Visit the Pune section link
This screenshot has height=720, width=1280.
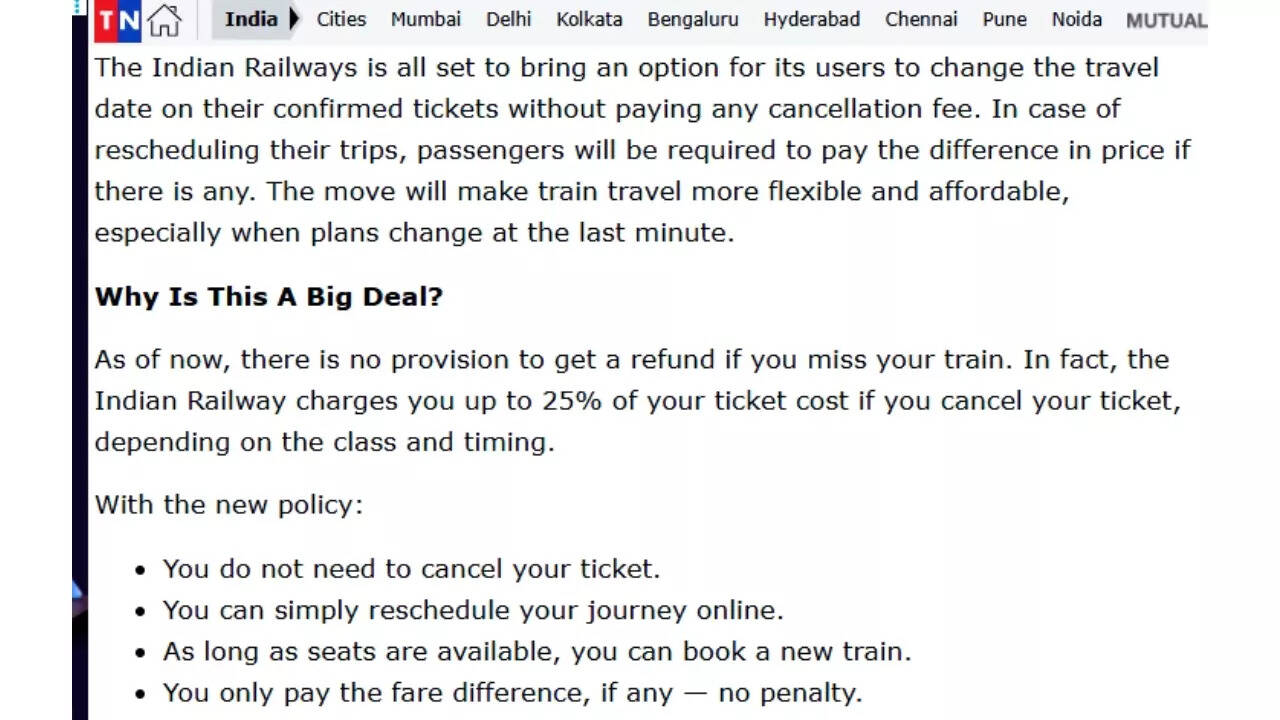(x=1005, y=19)
